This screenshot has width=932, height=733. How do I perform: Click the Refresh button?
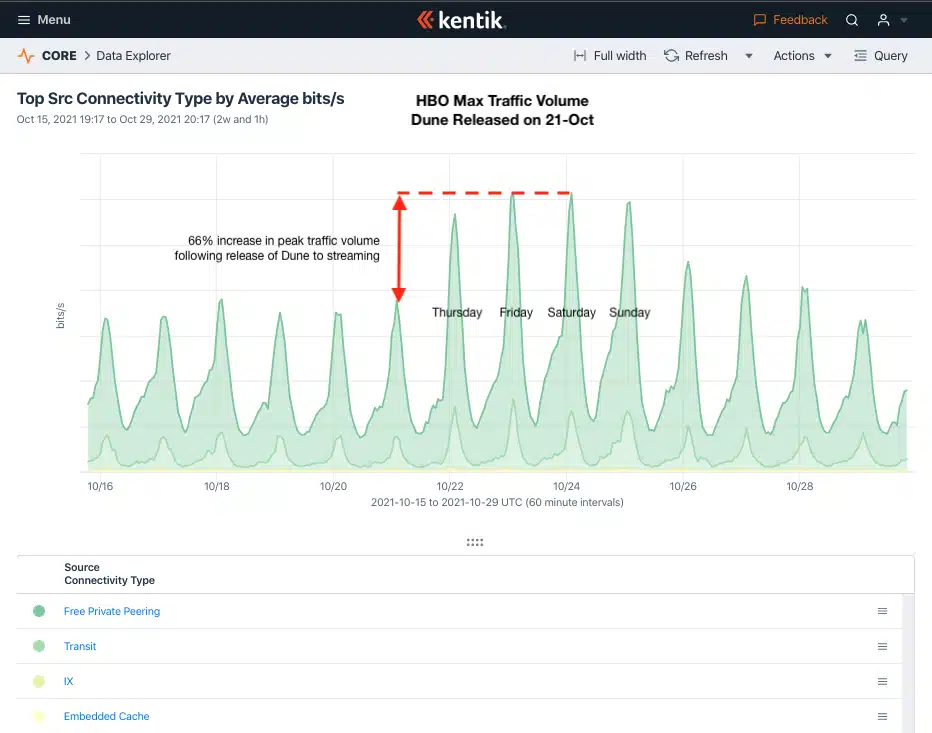pos(696,56)
